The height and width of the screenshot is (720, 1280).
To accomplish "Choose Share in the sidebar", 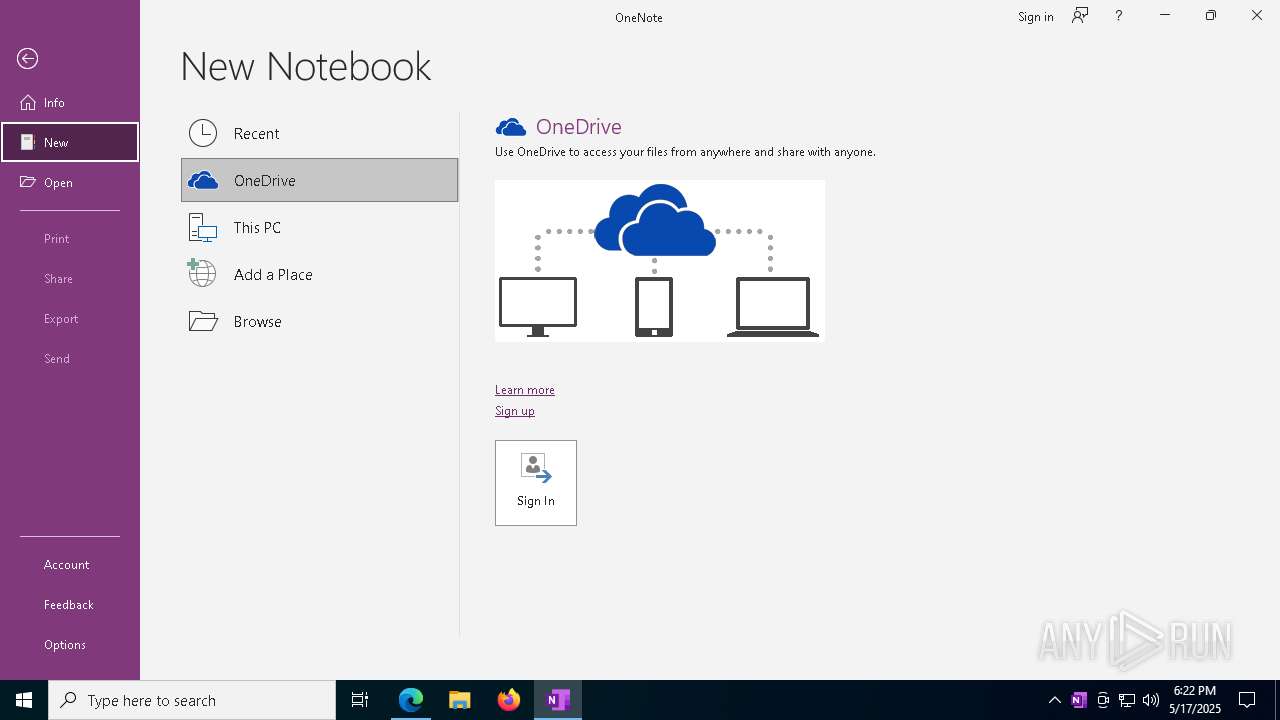I will pos(70,278).
